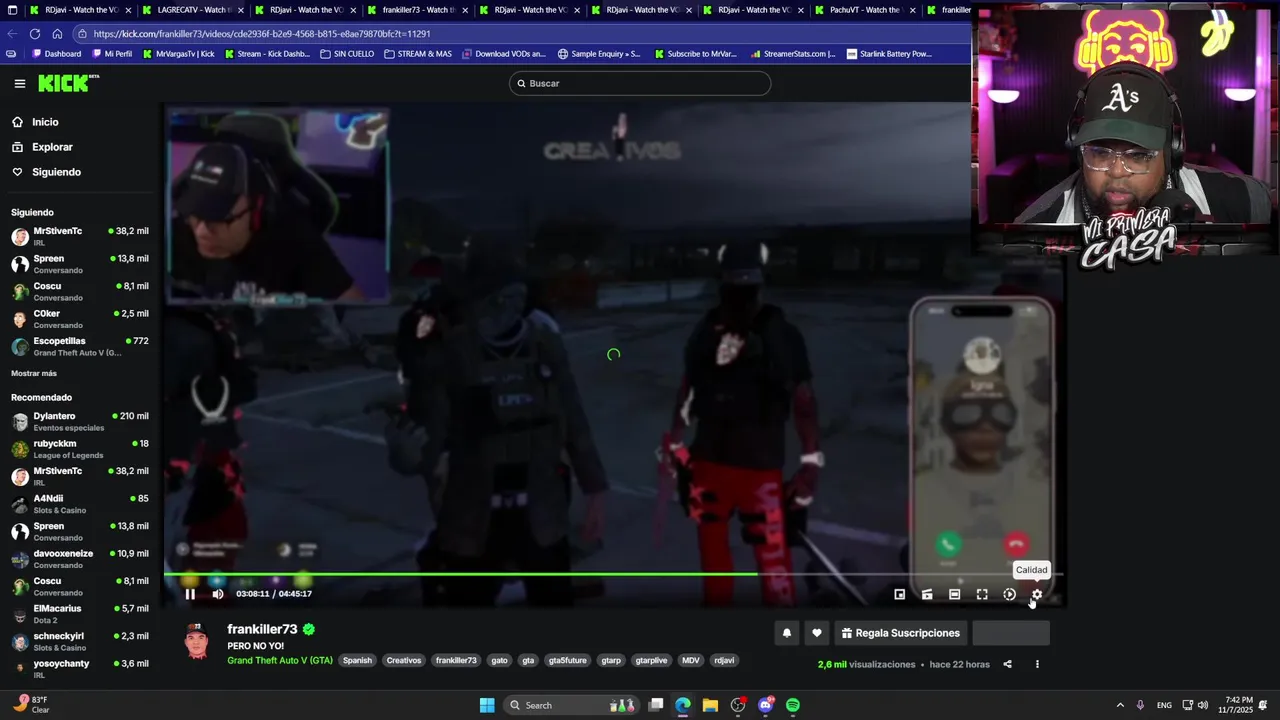Open the Calidad quality settings gear
This screenshot has width=1280, height=720.
click(1037, 594)
